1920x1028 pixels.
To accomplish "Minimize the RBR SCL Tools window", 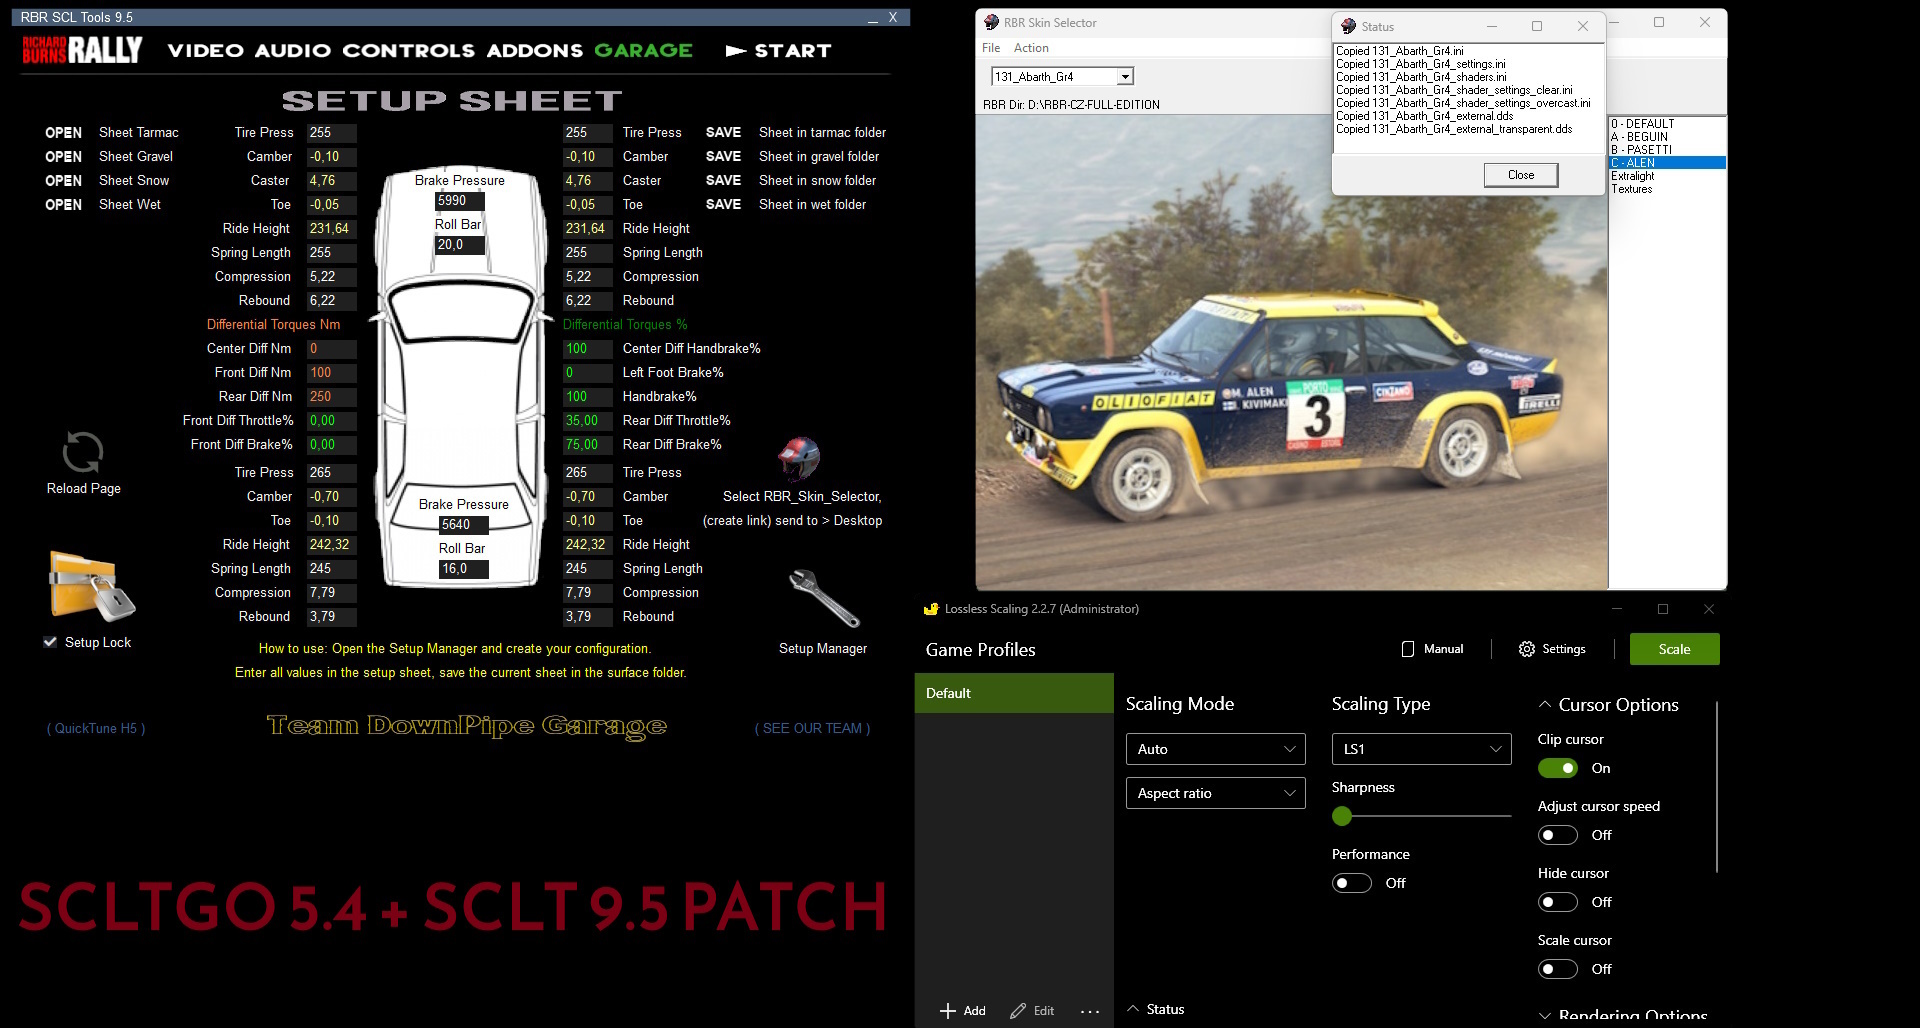I will click(873, 18).
